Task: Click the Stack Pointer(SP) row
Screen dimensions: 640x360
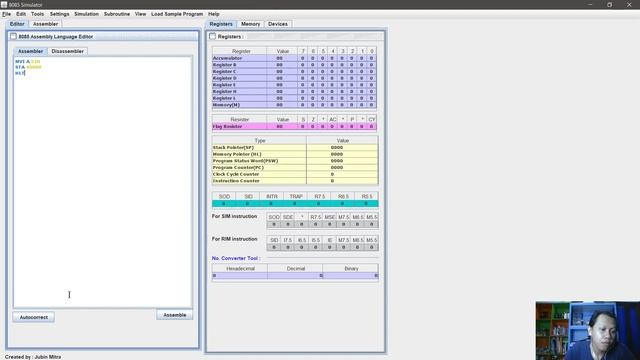Action: click(x=295, y=147)
